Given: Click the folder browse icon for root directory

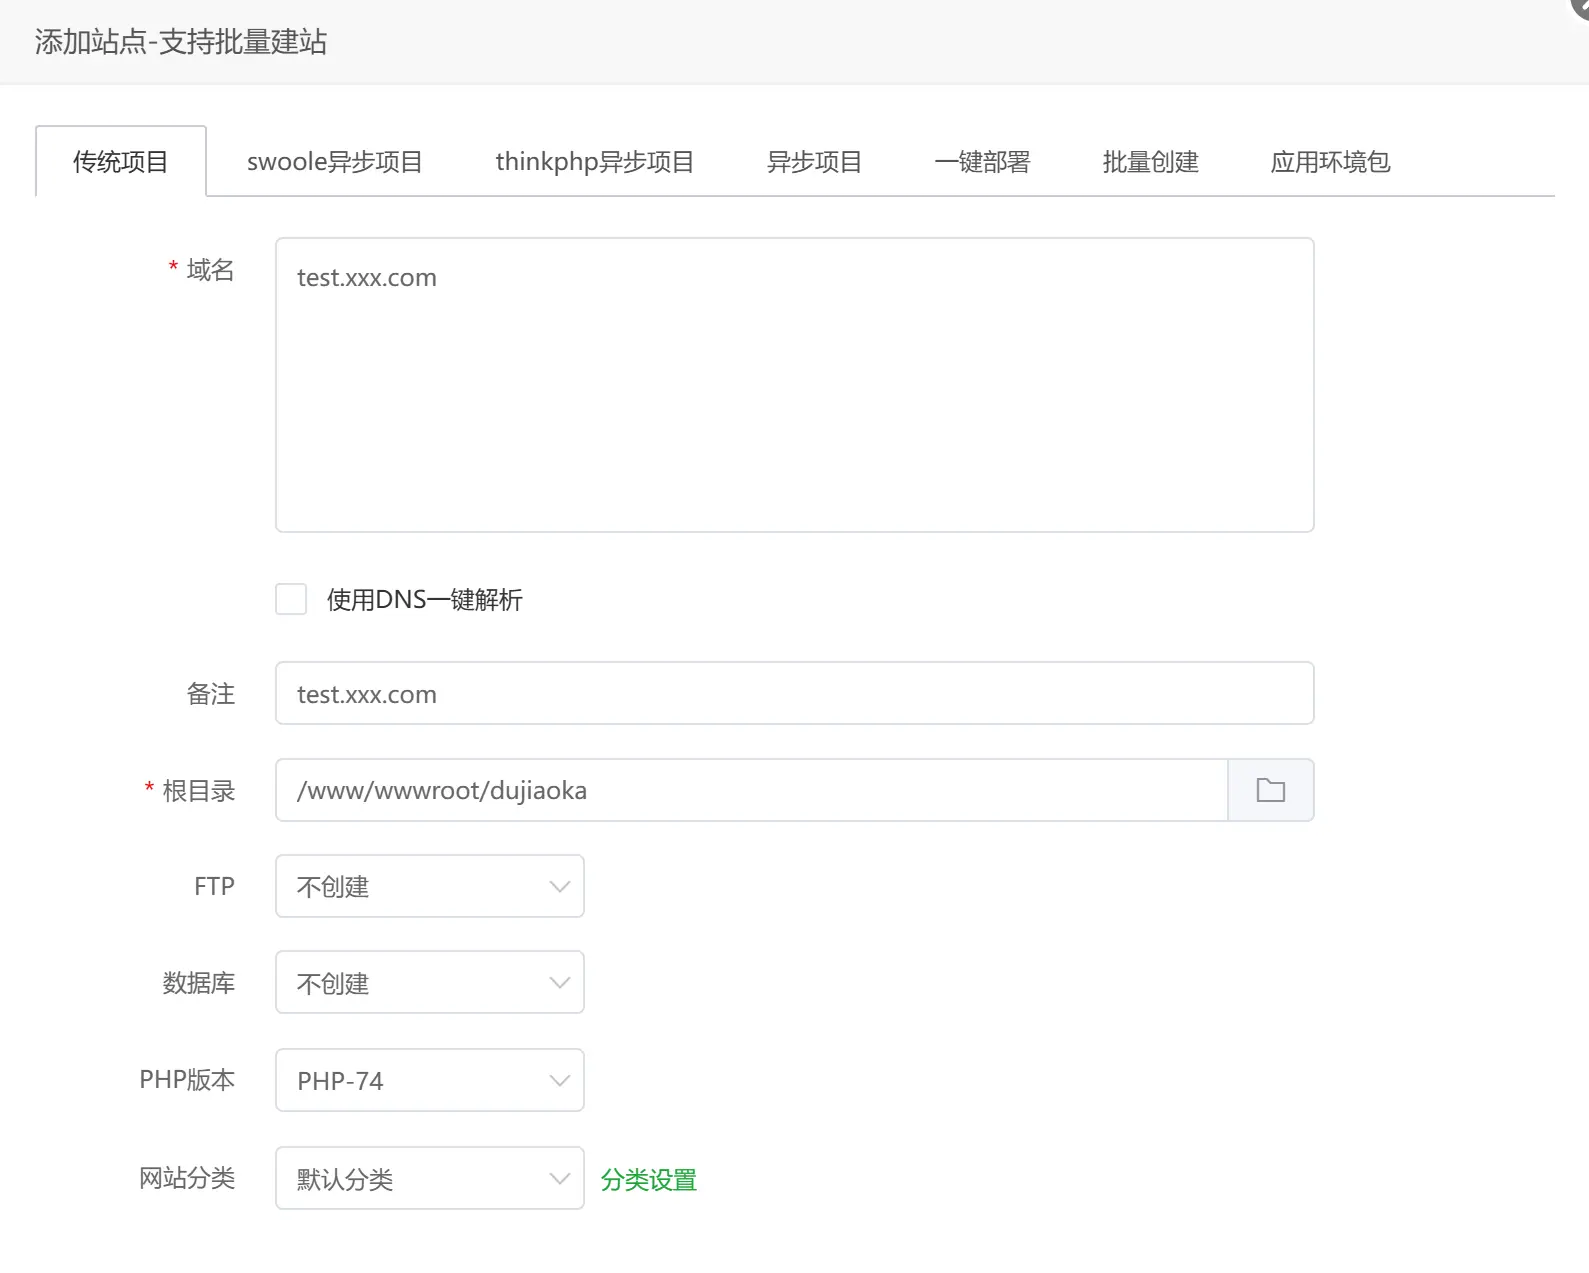Looking at the screenshot, I should (x=1270, y=790).
